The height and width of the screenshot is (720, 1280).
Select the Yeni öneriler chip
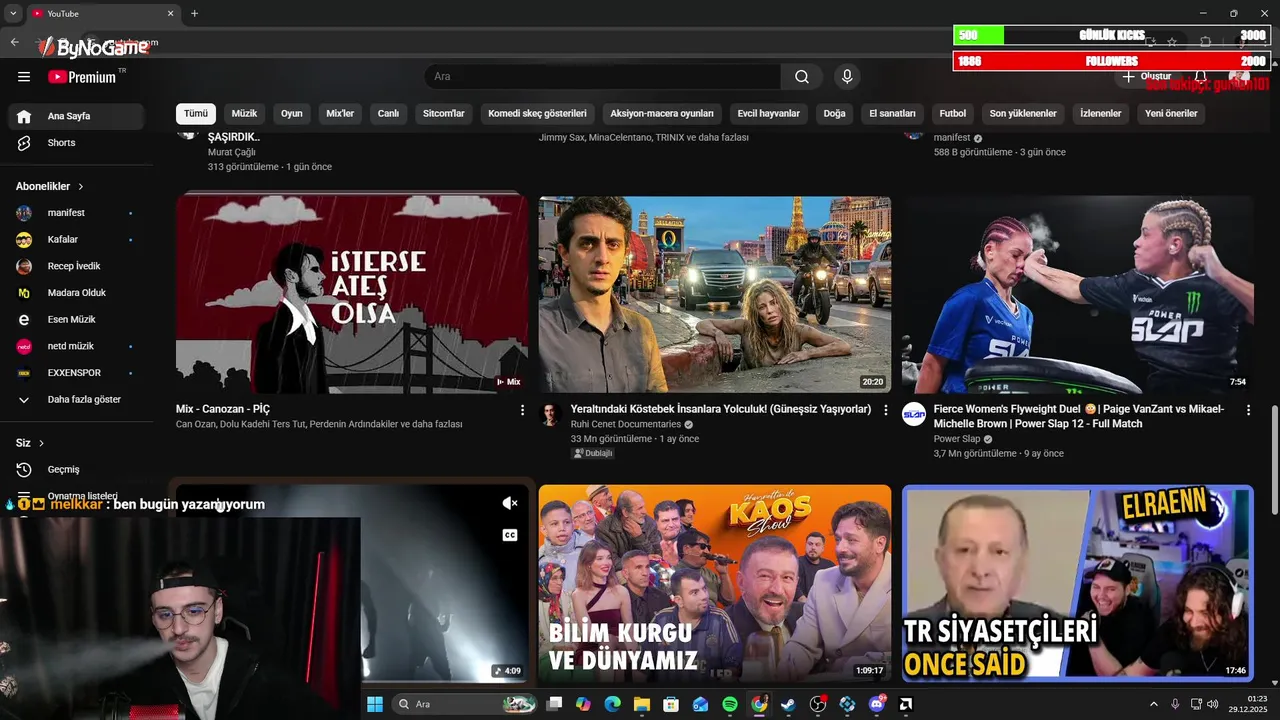pyautogui.click(x=1171, y=114)
